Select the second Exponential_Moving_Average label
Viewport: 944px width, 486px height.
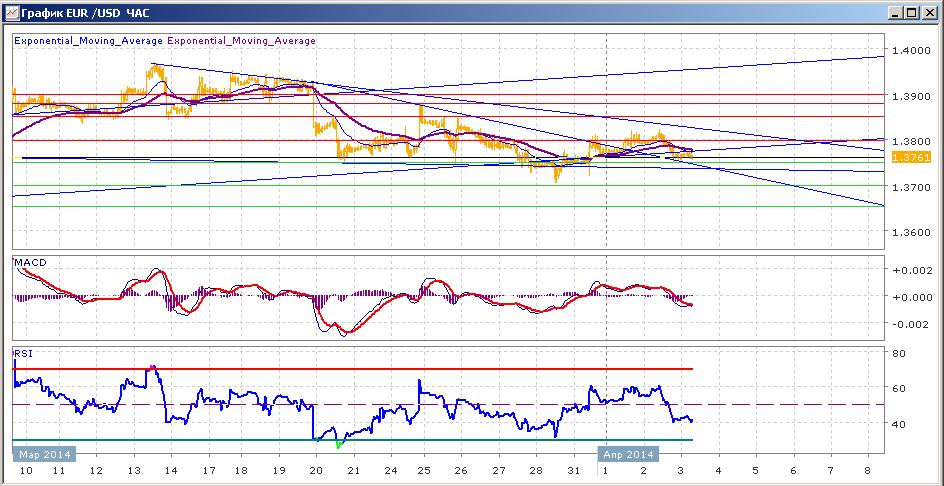click(x=241, y=41)
